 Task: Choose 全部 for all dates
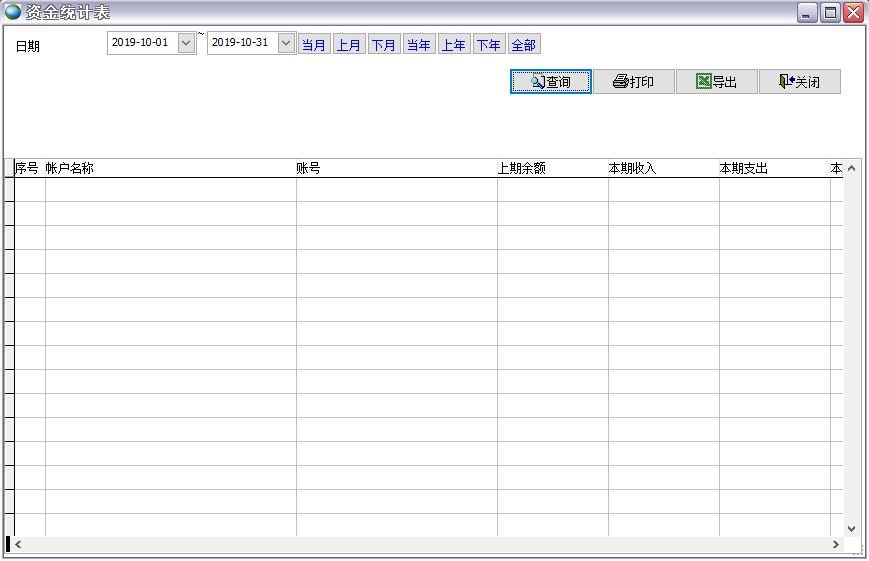(x=524, y=45)
